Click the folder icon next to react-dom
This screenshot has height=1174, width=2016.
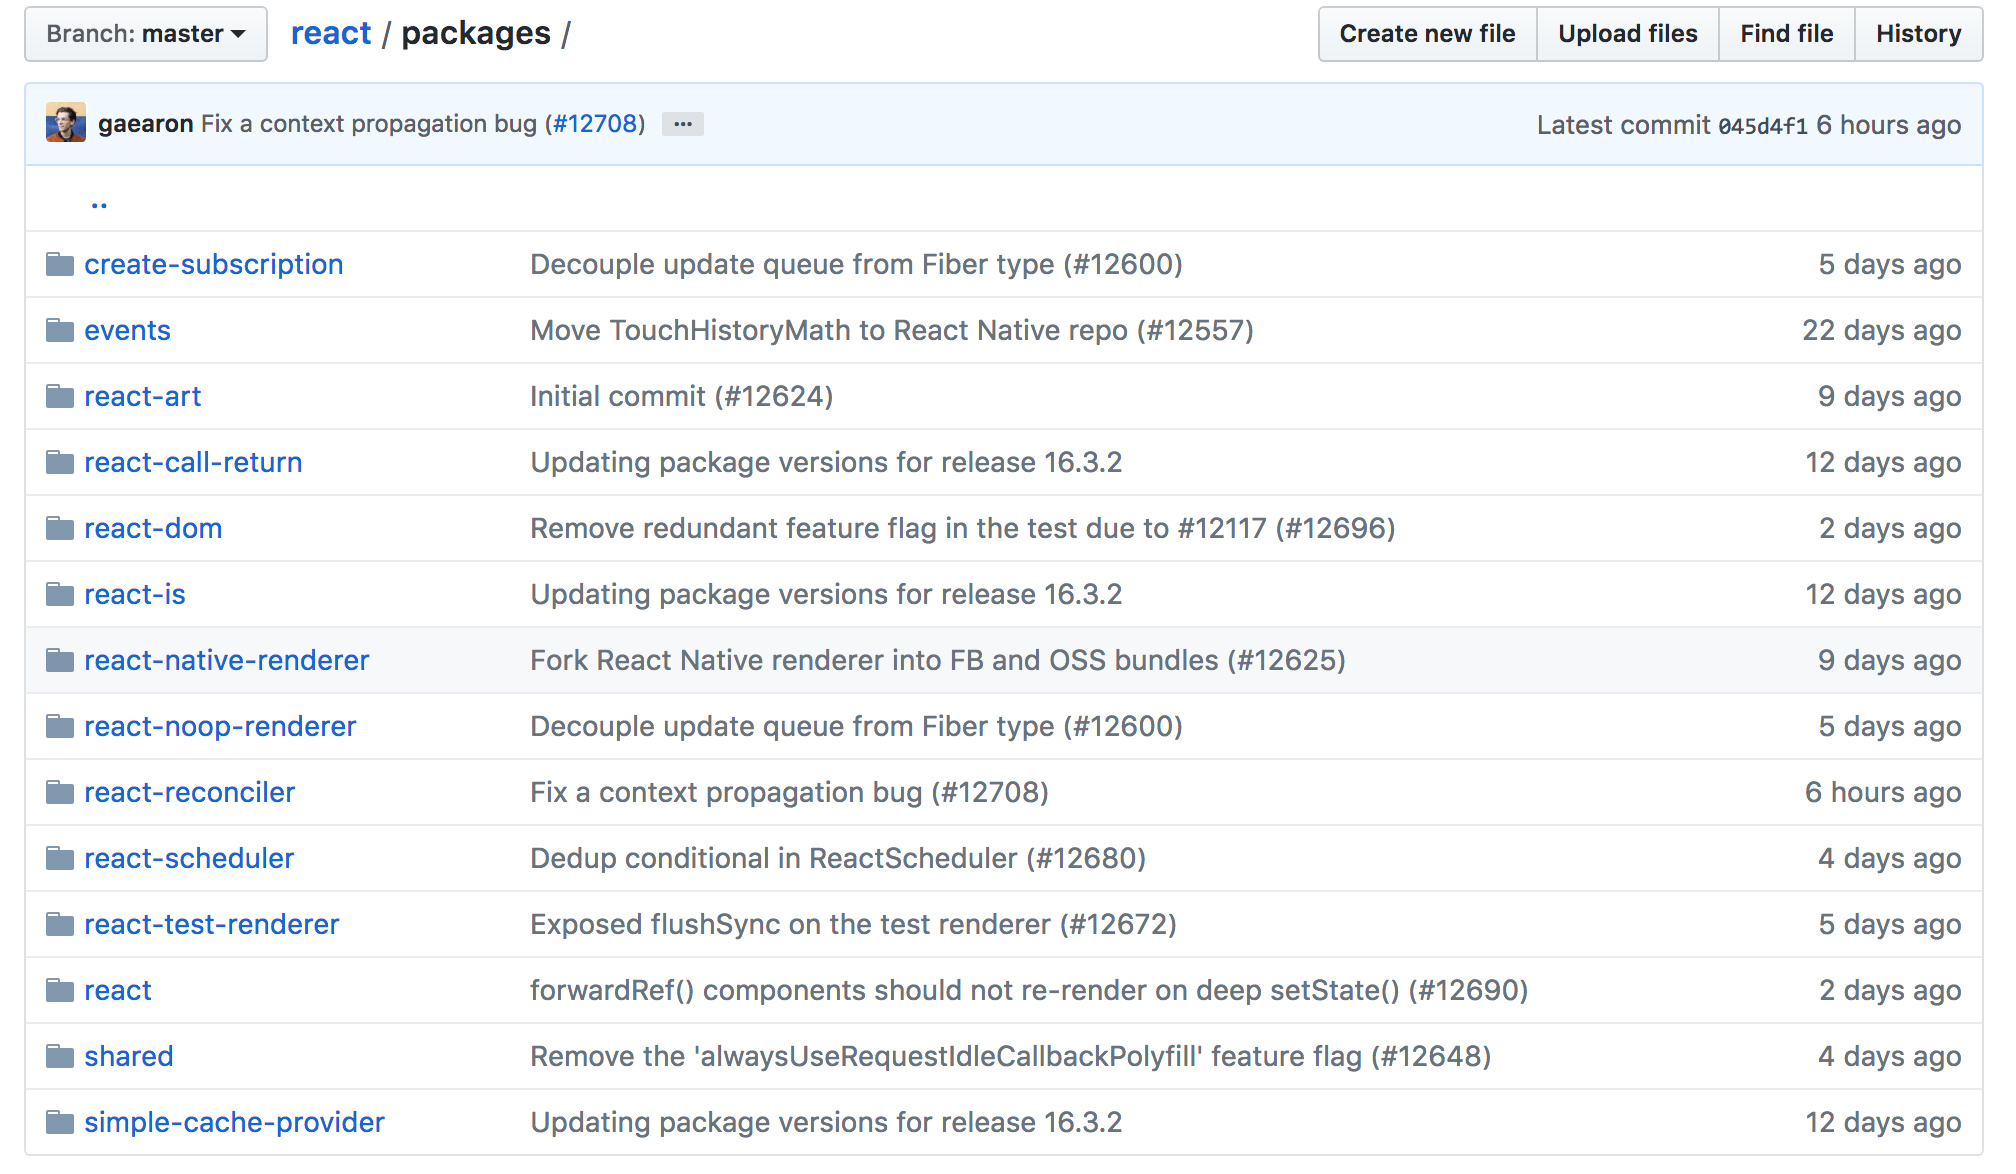(x=60, y=529)
